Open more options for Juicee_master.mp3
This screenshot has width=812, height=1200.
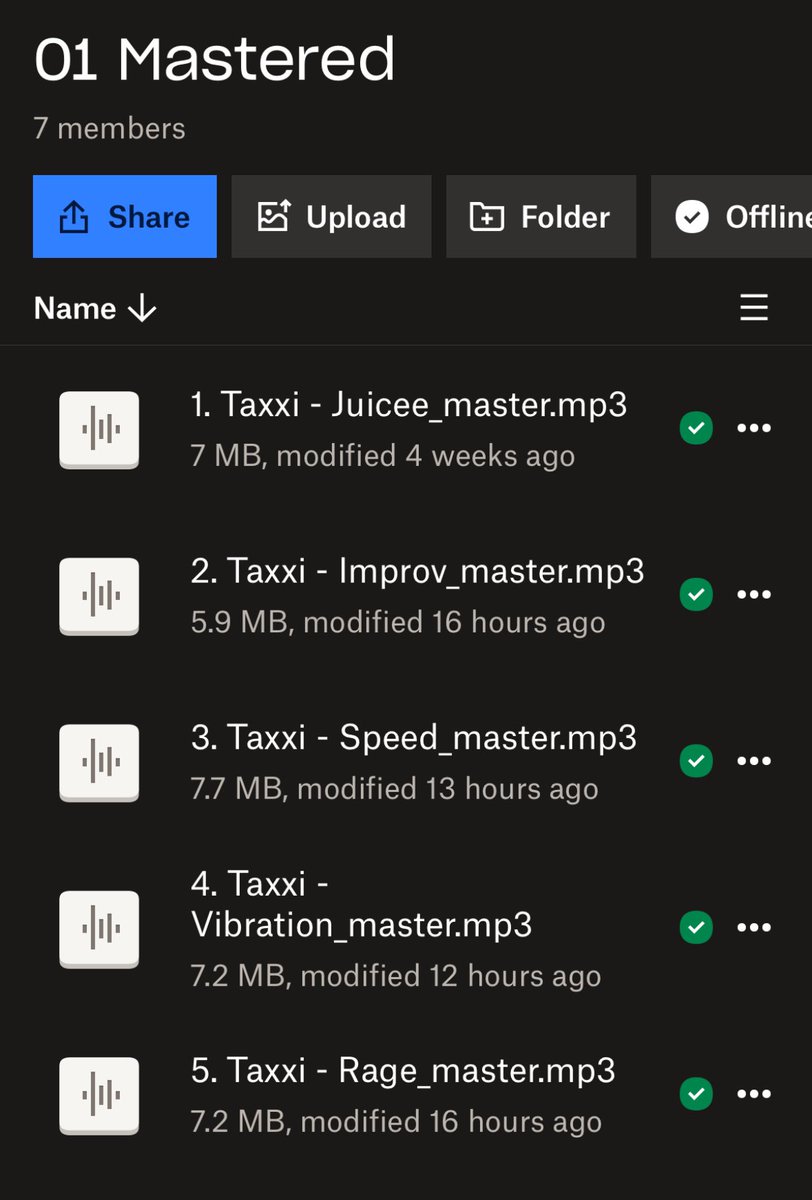click(x=754, y=429)
